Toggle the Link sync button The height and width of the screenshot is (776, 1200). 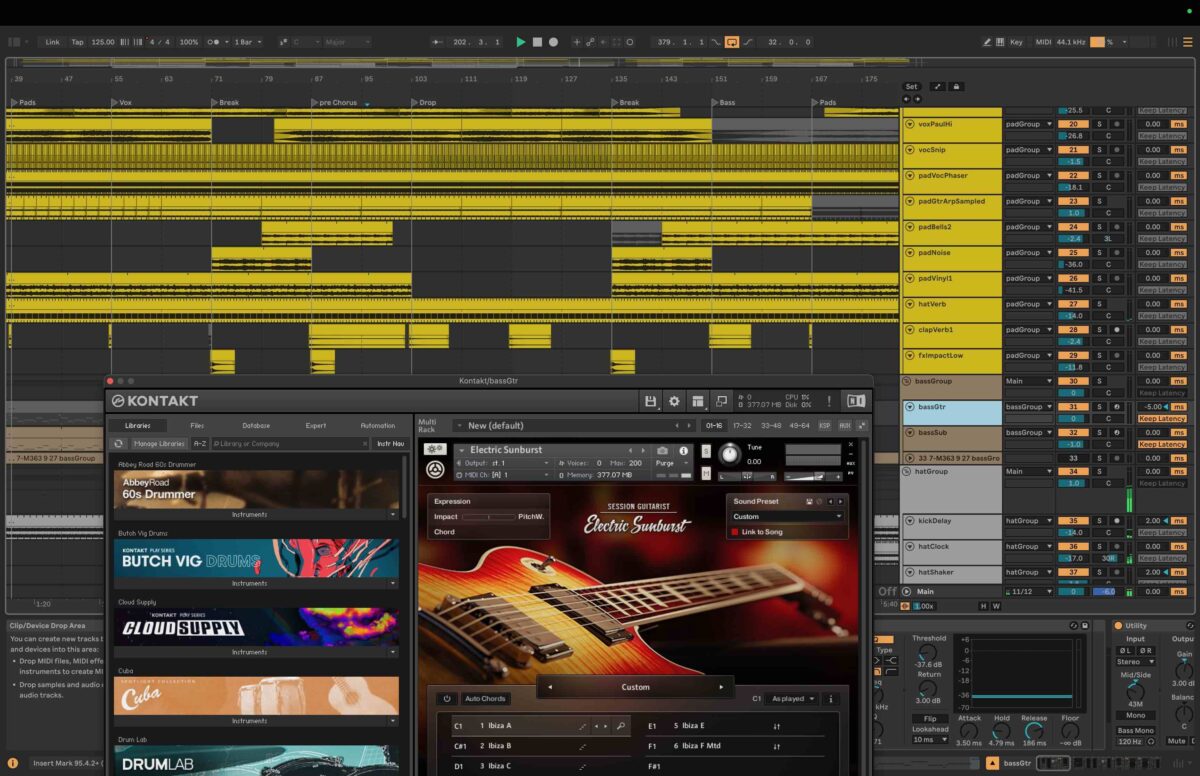click(x=52, y=42)
